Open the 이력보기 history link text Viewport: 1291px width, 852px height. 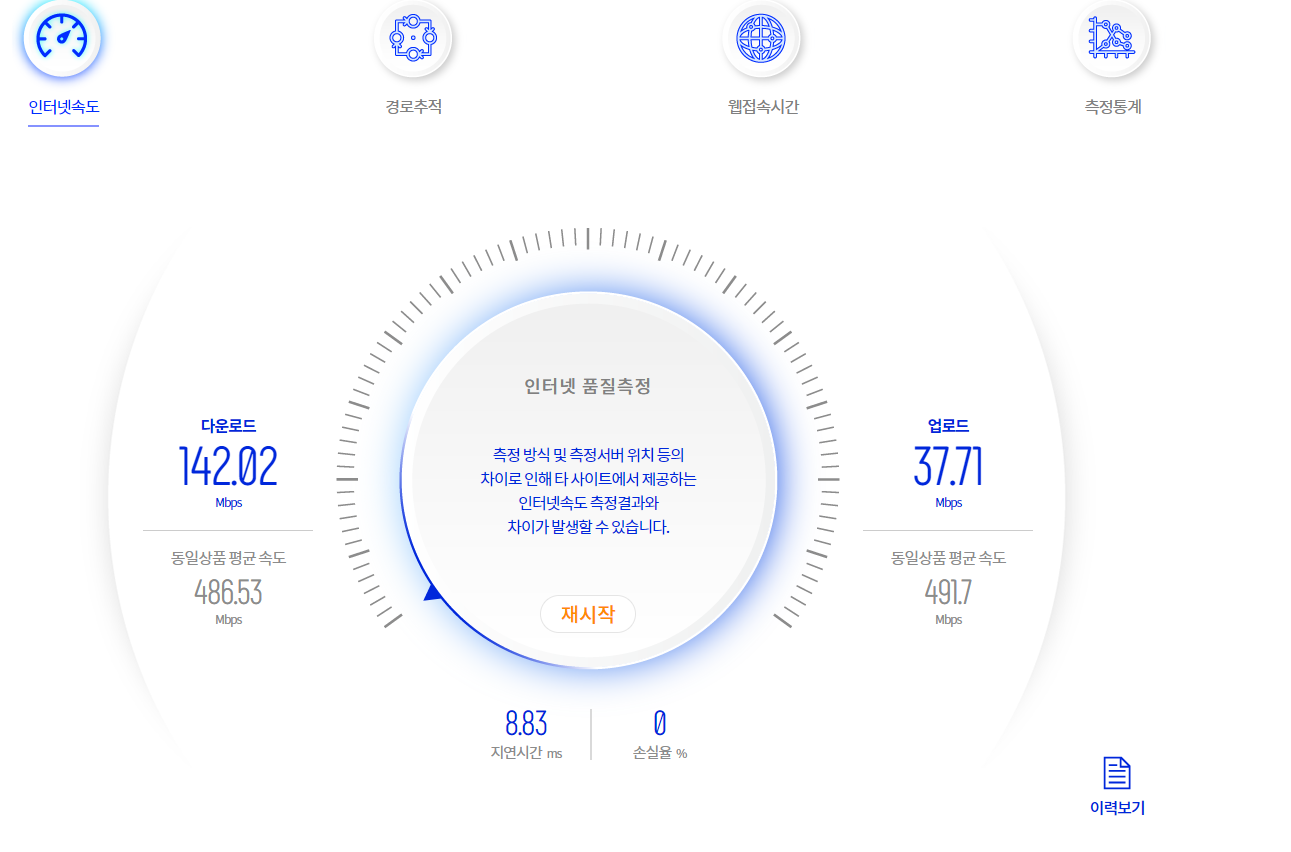pos(1116,808)
